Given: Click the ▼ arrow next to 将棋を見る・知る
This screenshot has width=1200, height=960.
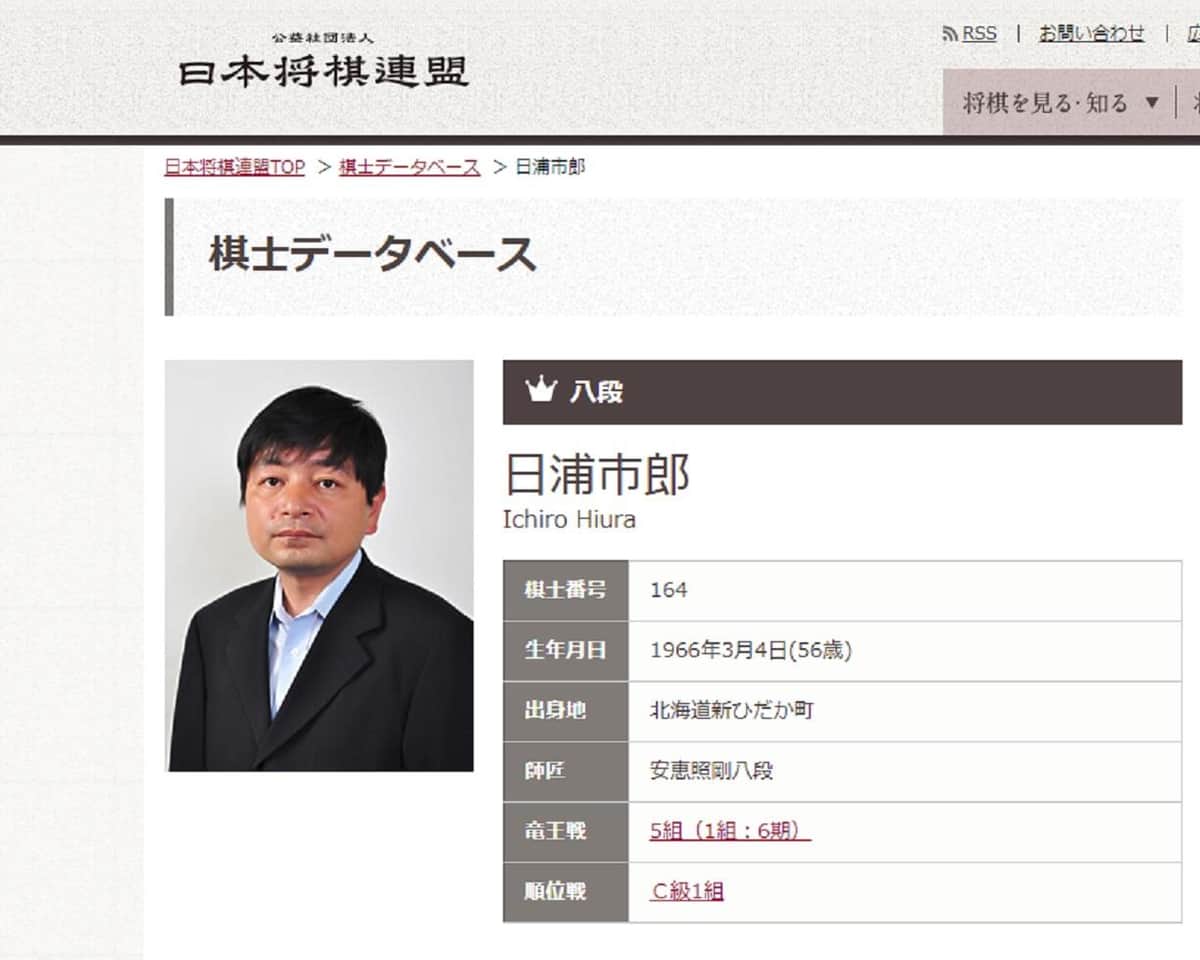Looking at the screenshot, I should pyautogui.click(x=1153, y=102).
